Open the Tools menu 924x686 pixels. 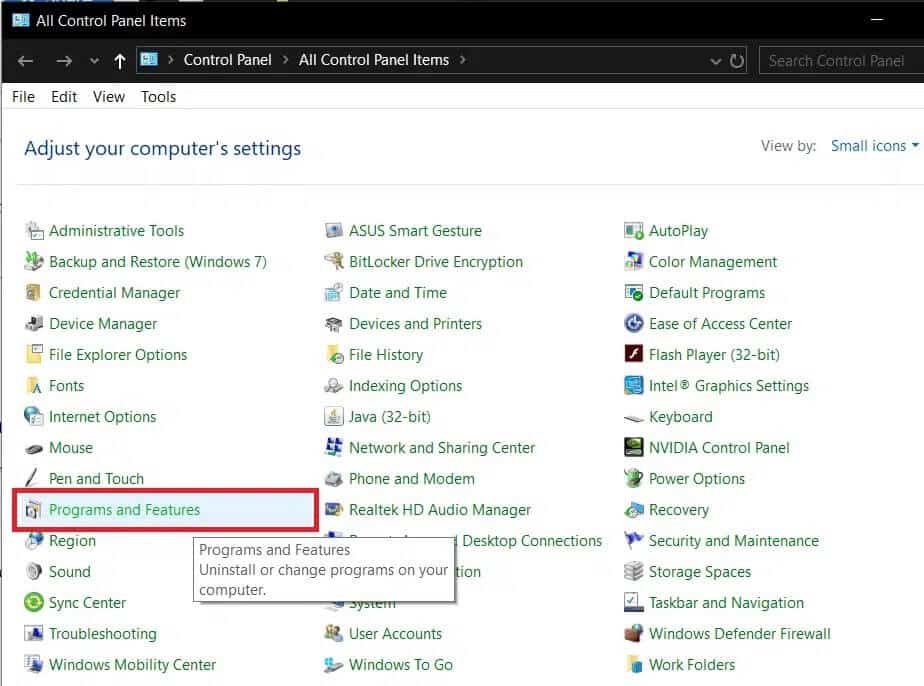[159, 97]
